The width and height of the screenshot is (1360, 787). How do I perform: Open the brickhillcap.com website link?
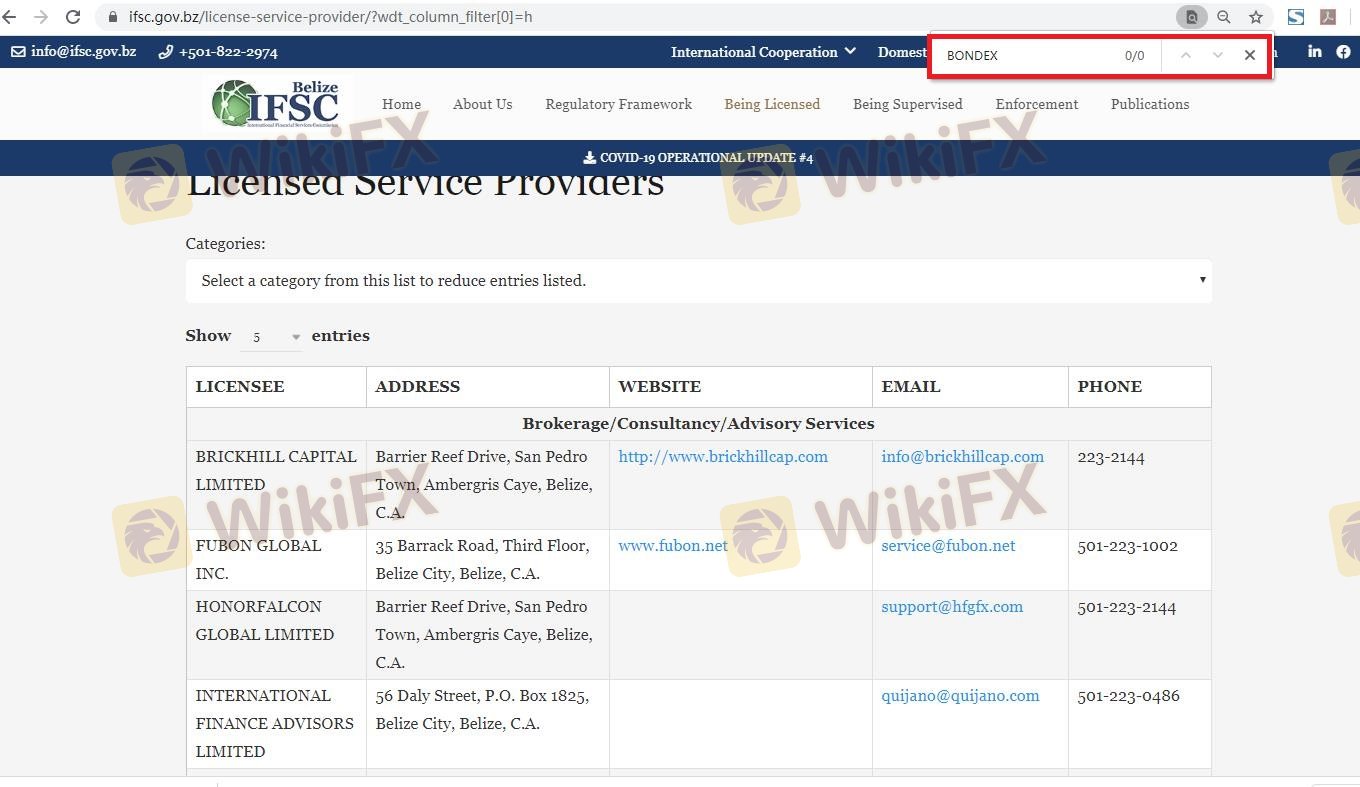(723, 457)
